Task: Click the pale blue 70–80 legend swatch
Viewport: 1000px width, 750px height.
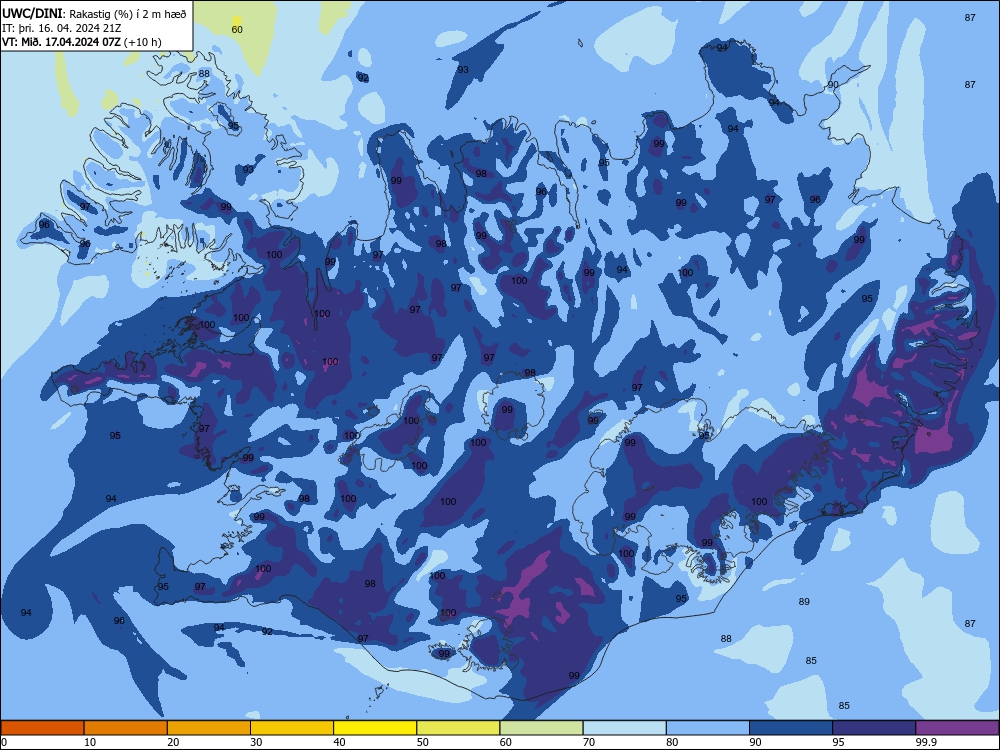Action: [x=624, y=728]
